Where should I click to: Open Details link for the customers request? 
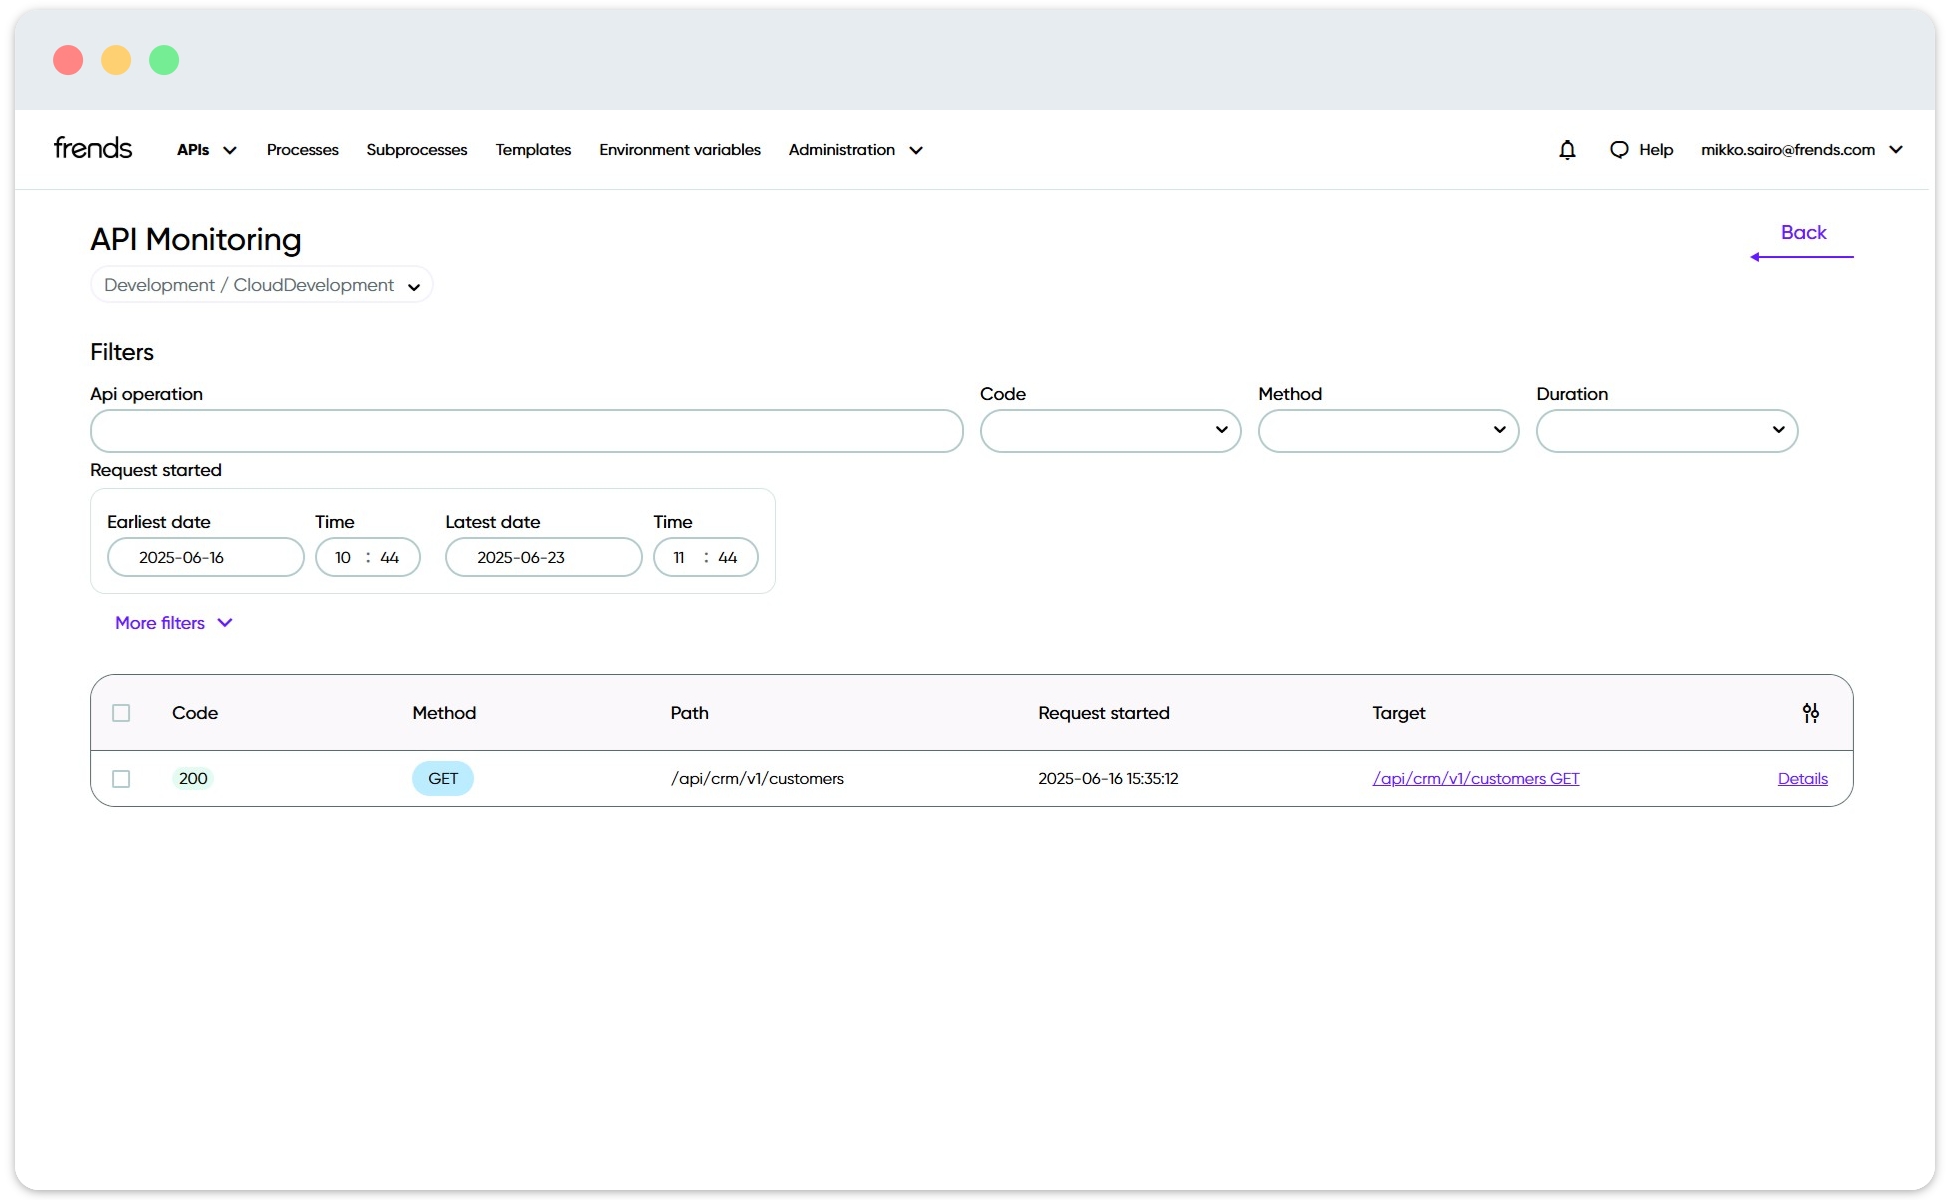pos(1802,779)
